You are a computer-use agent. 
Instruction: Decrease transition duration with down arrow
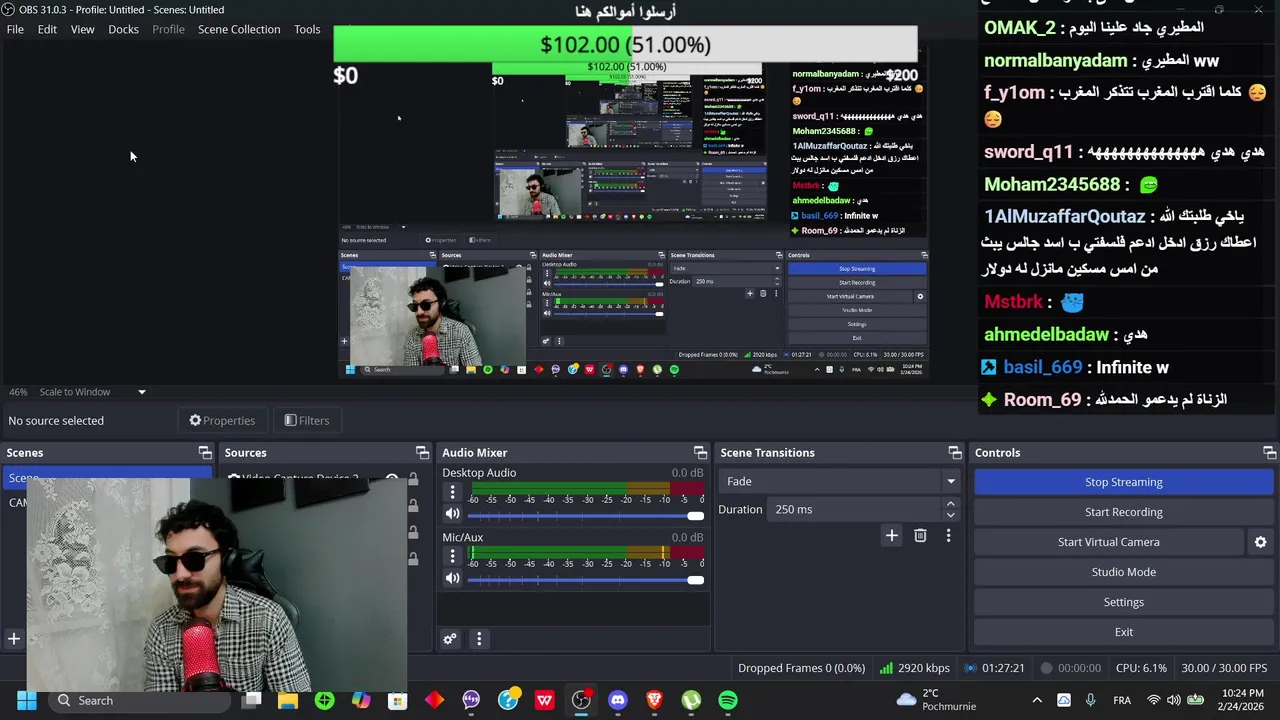(950, 515)
